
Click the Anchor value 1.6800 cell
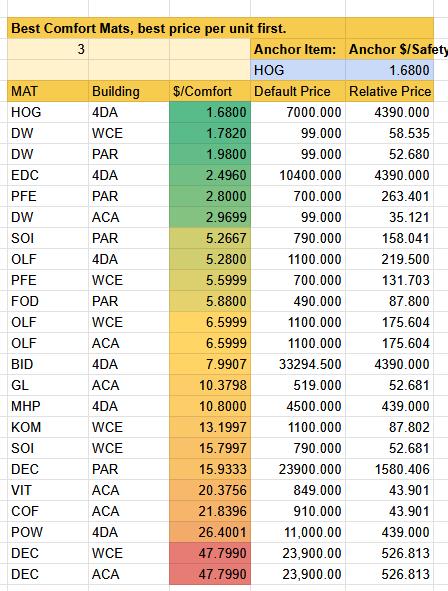click(389, 70)
